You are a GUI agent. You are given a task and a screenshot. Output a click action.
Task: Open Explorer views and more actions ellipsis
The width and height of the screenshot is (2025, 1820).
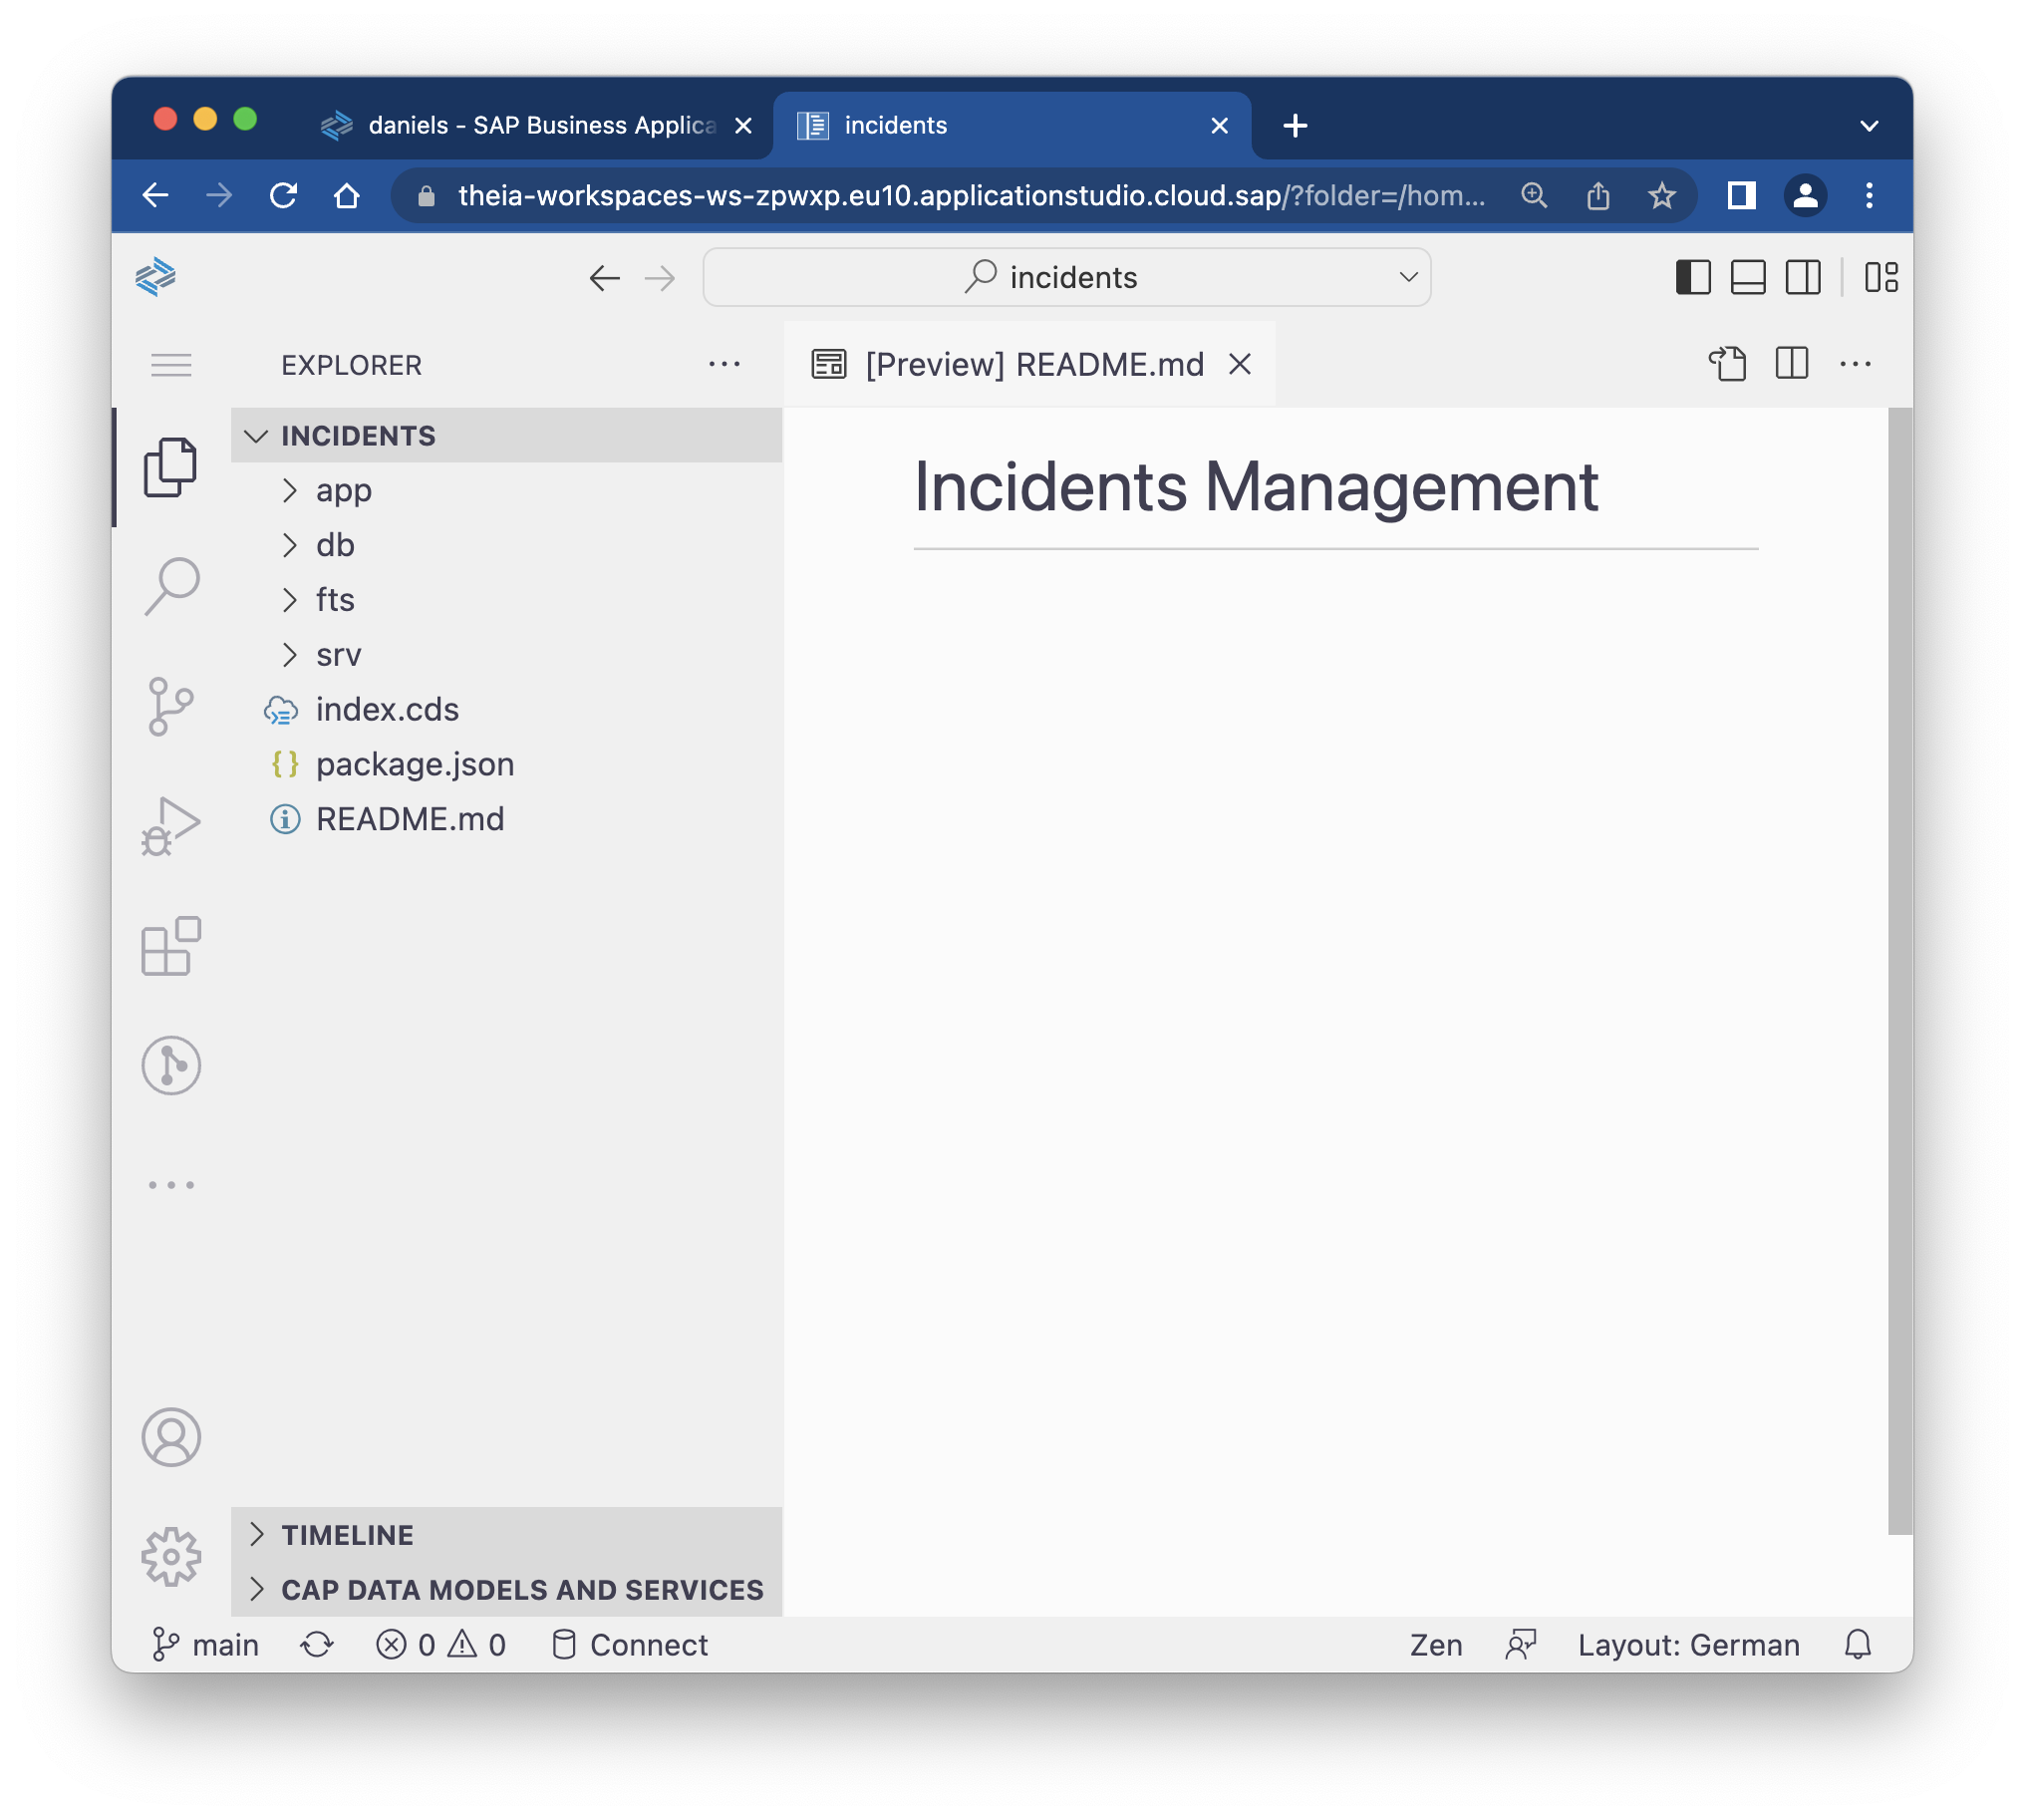point(725,365)
